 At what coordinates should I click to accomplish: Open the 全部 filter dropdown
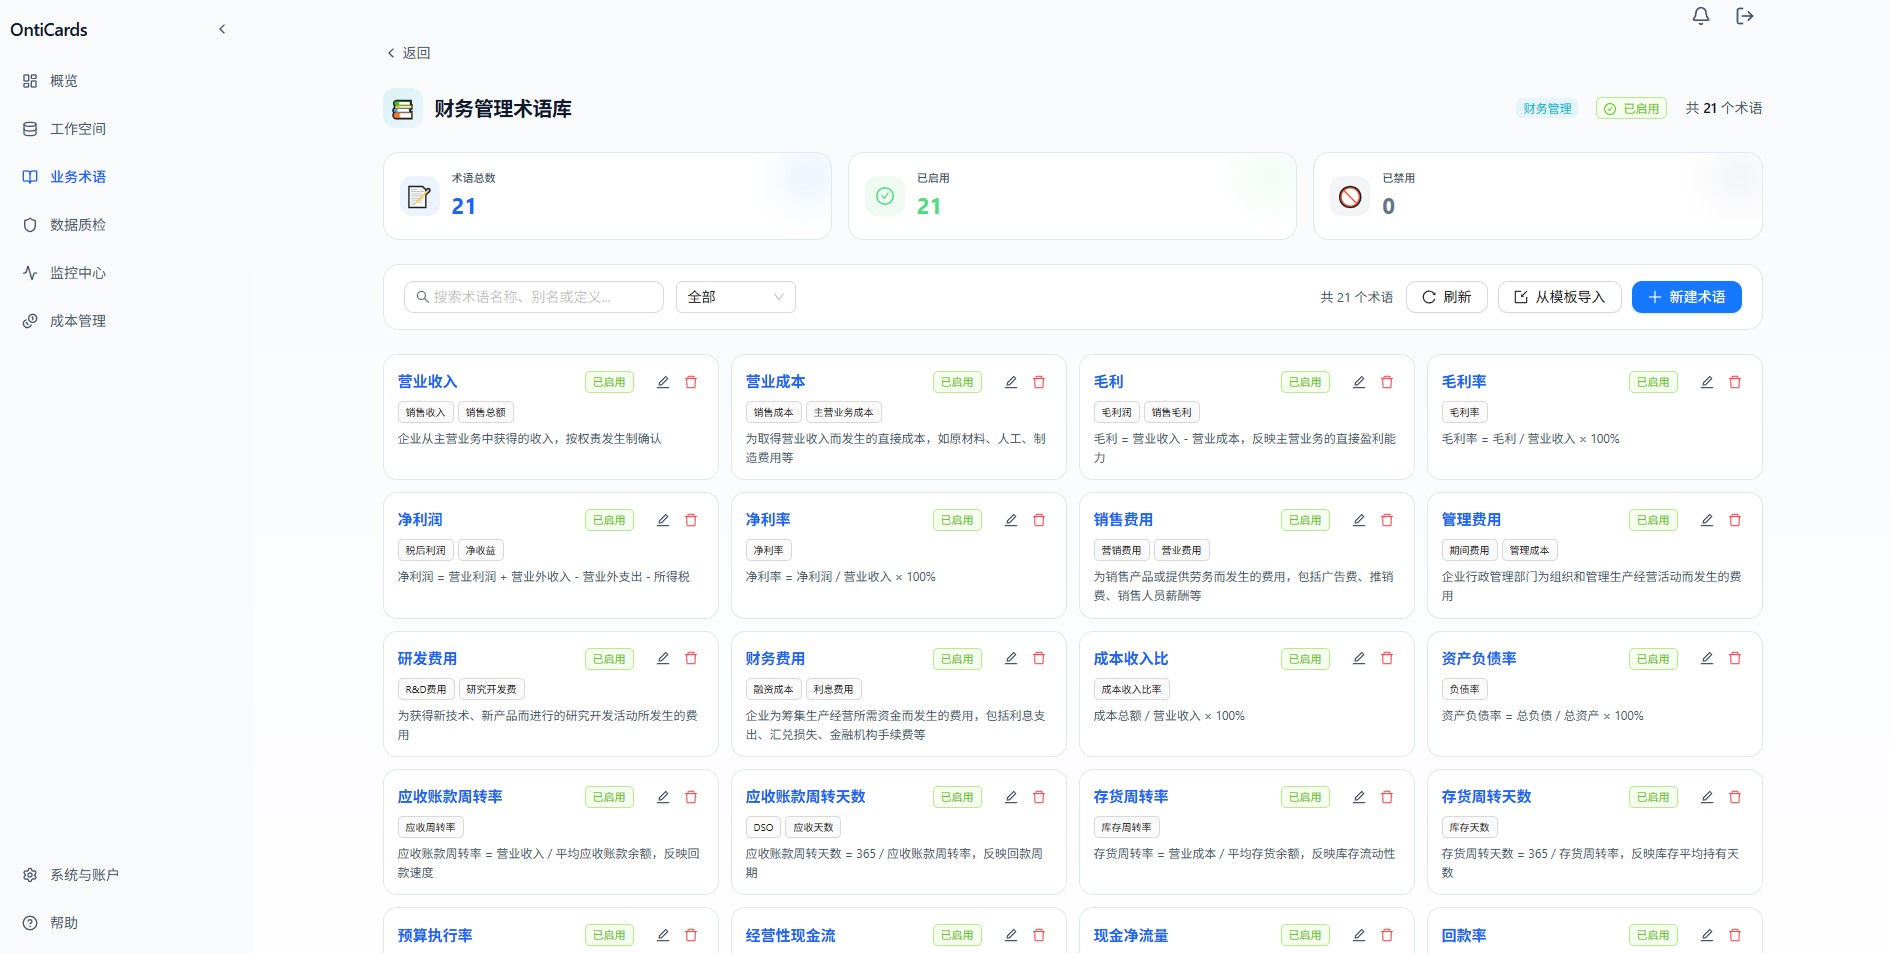pos(736,297)
